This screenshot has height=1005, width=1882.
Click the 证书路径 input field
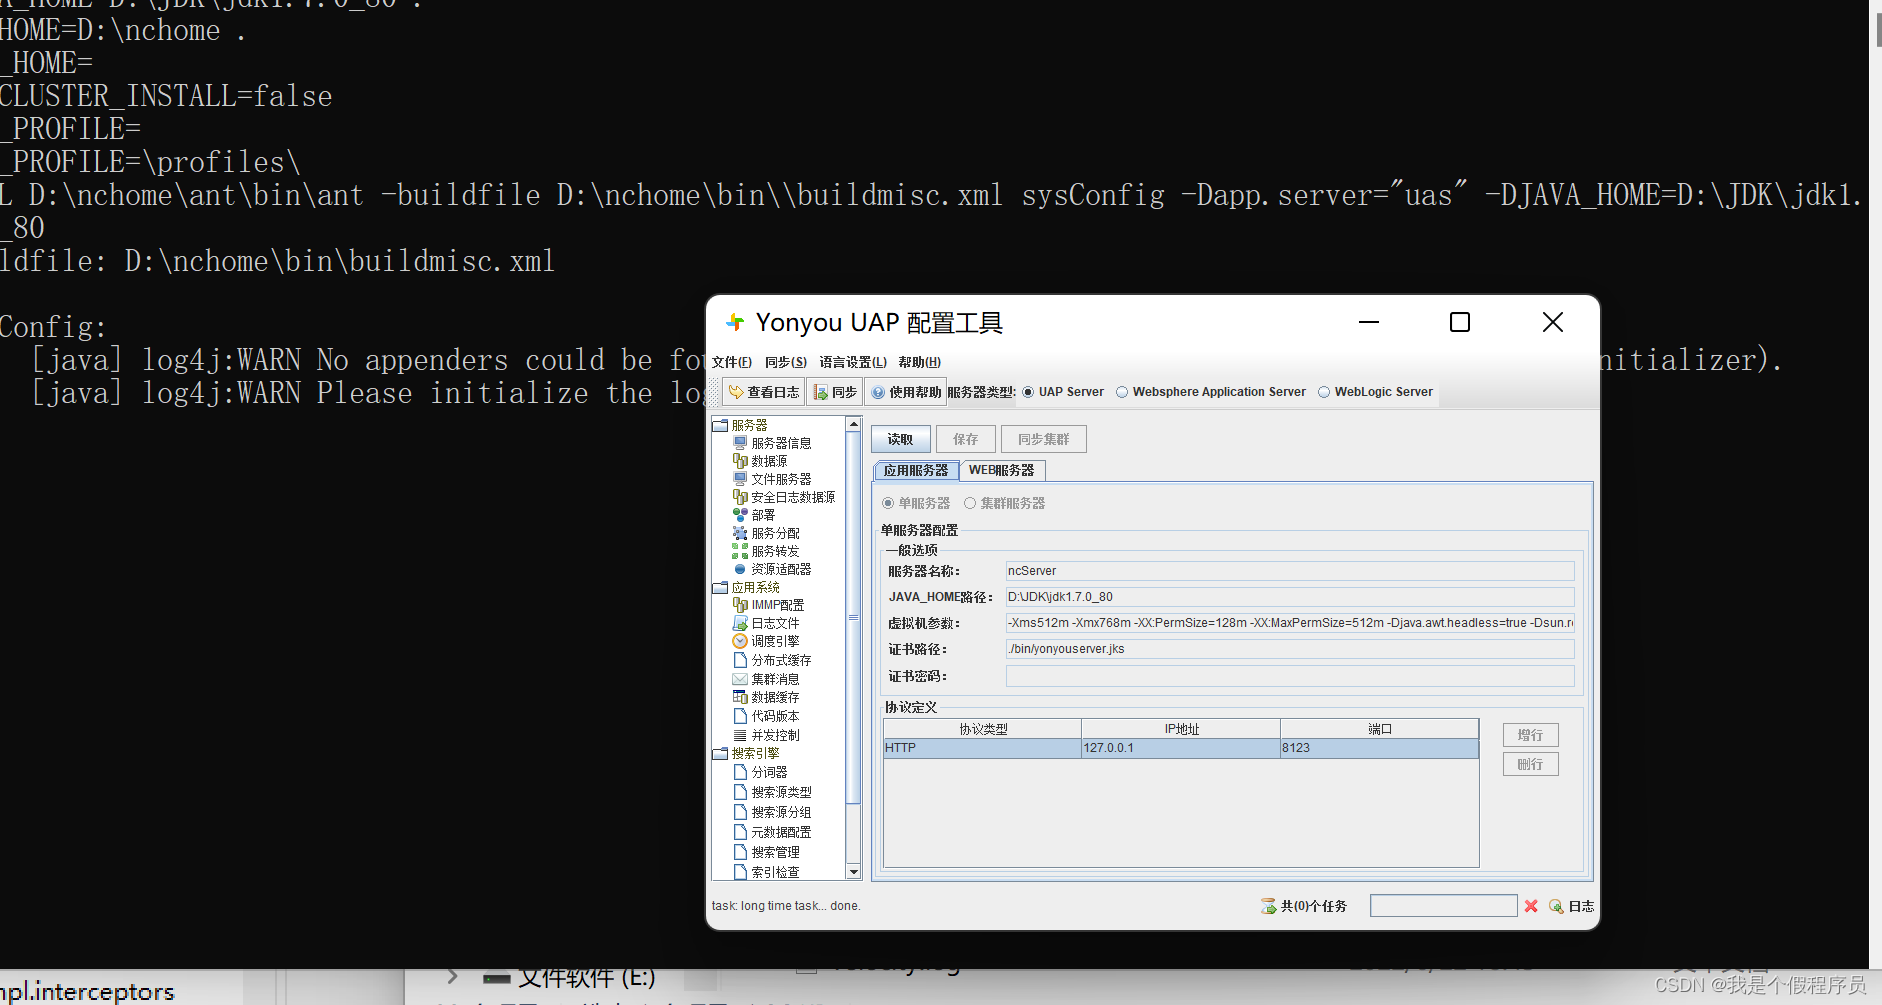point(1290,649)
